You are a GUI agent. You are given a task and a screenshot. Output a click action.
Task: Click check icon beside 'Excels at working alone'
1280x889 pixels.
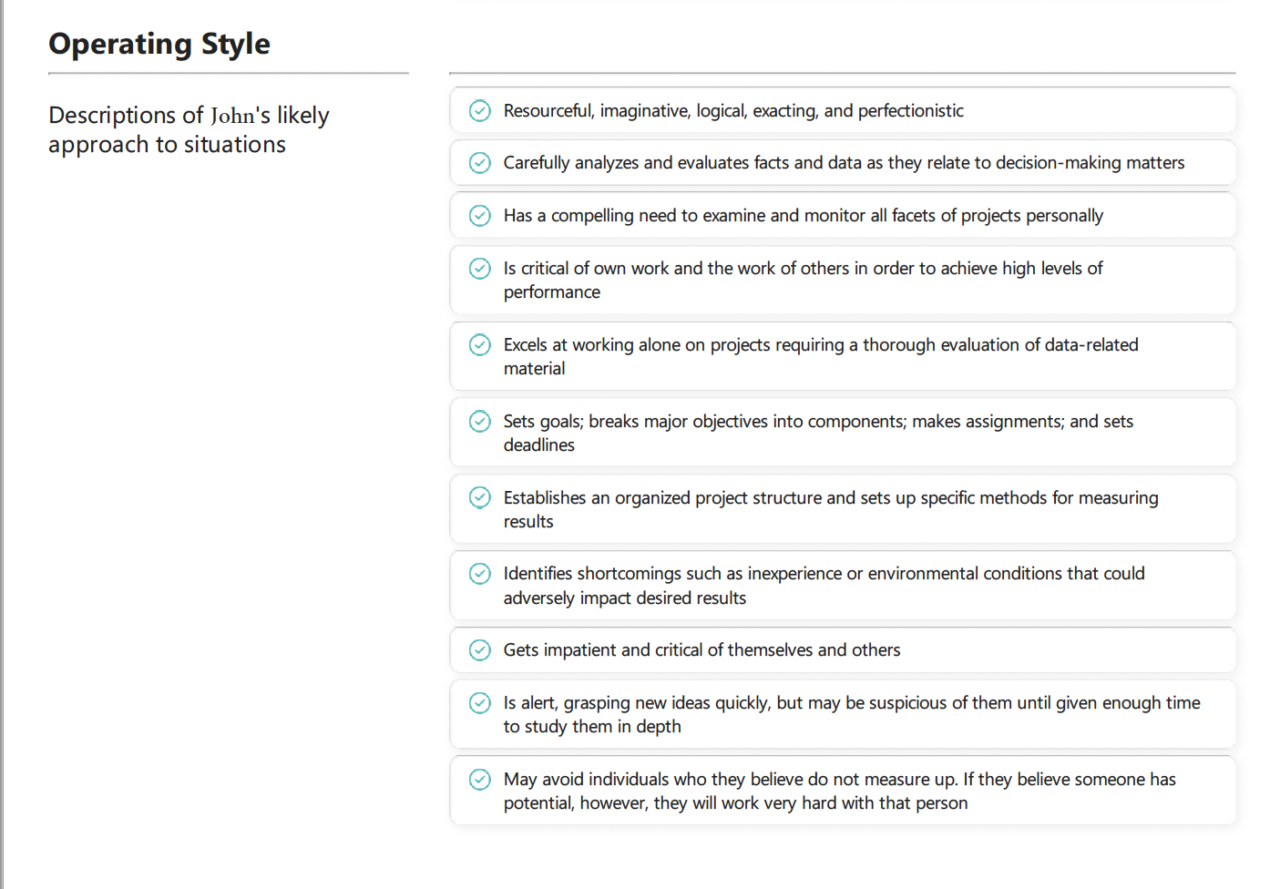pyautogui.click(x=480, y=345)
